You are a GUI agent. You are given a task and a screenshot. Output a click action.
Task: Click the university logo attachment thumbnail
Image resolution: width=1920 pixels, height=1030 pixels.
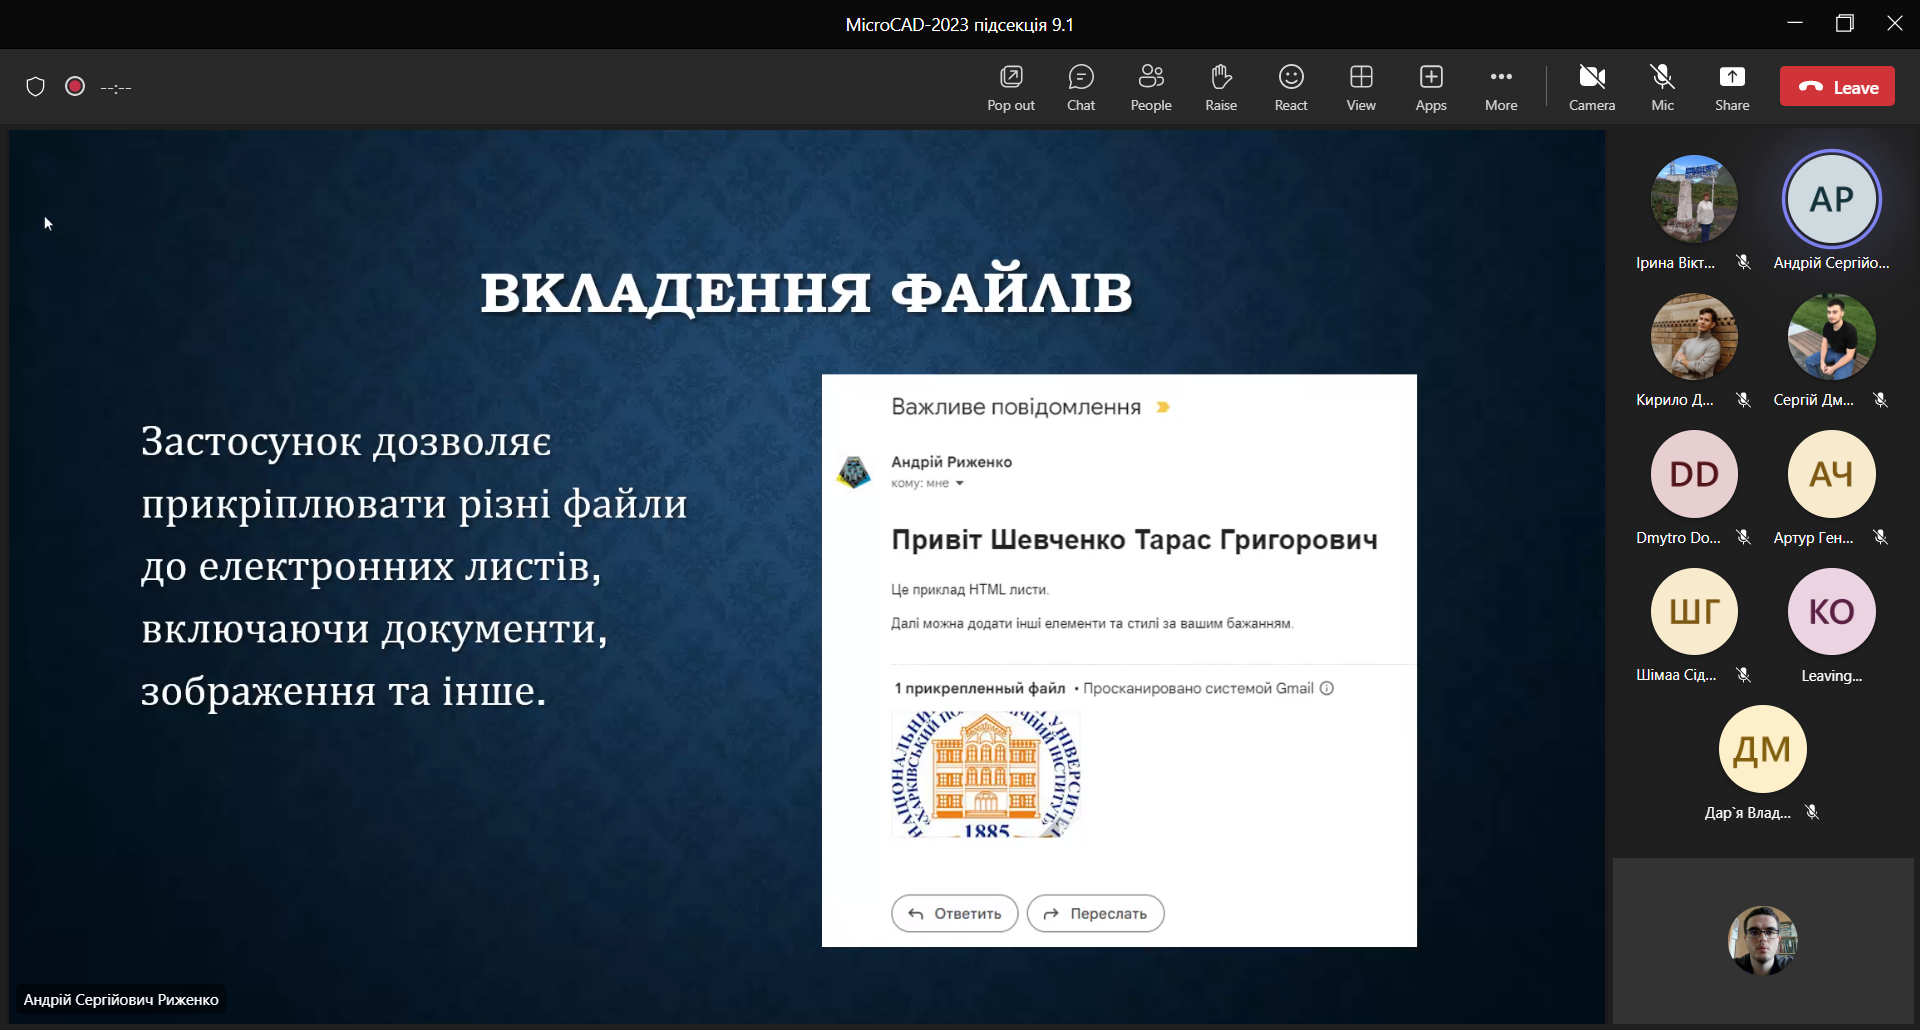click(x=985, y=774)
